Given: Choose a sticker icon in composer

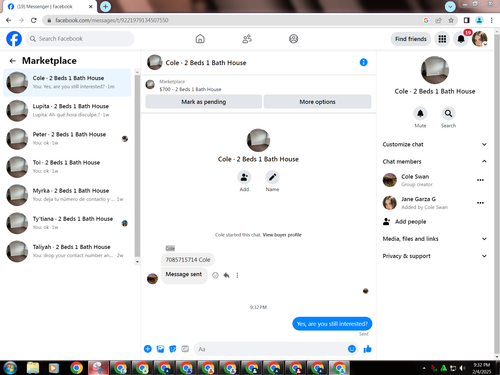Looking at the screenshot, I should coord(173,349).
